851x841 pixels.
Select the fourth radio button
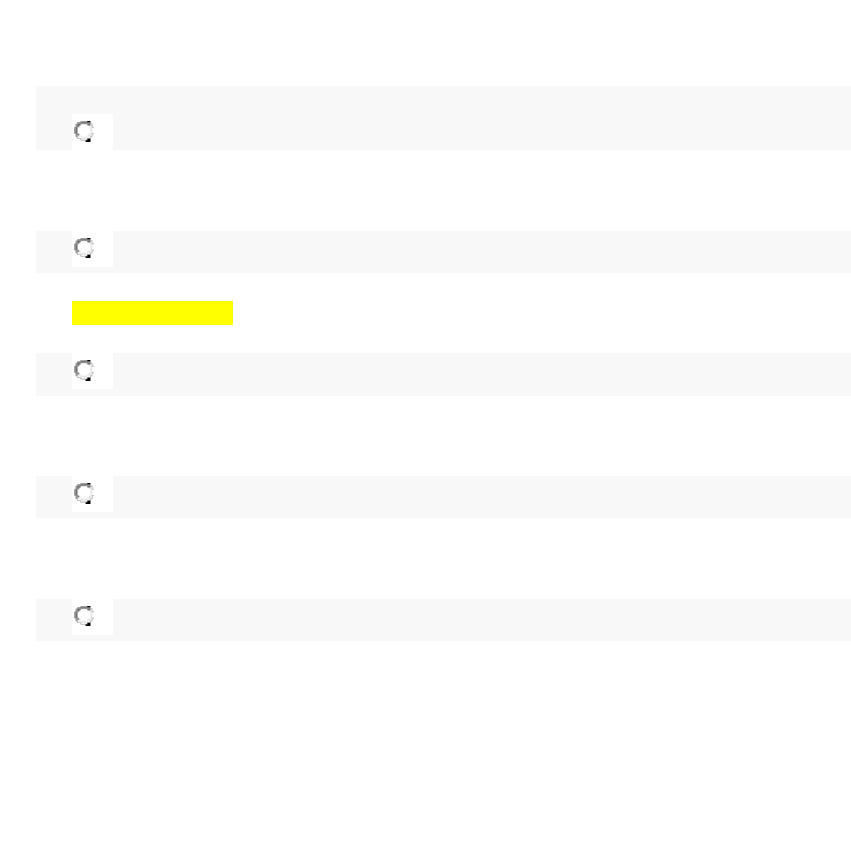click(84, 493)
